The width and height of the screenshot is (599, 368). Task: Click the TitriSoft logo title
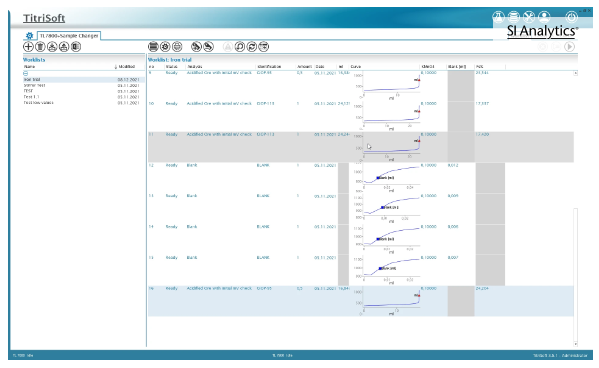tap(44, 18)
